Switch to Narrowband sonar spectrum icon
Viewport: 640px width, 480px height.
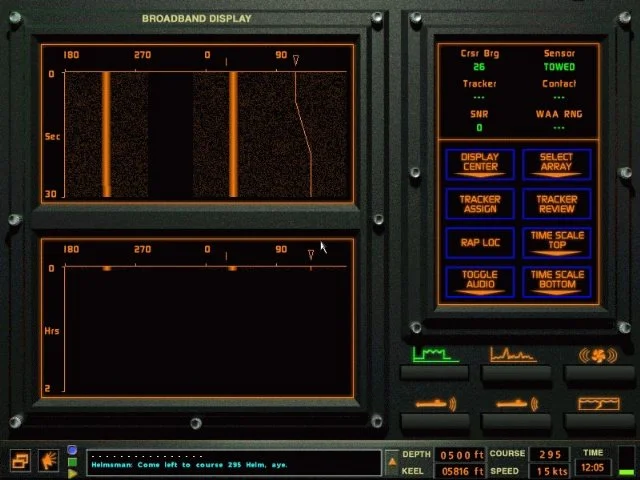point(515,355)
